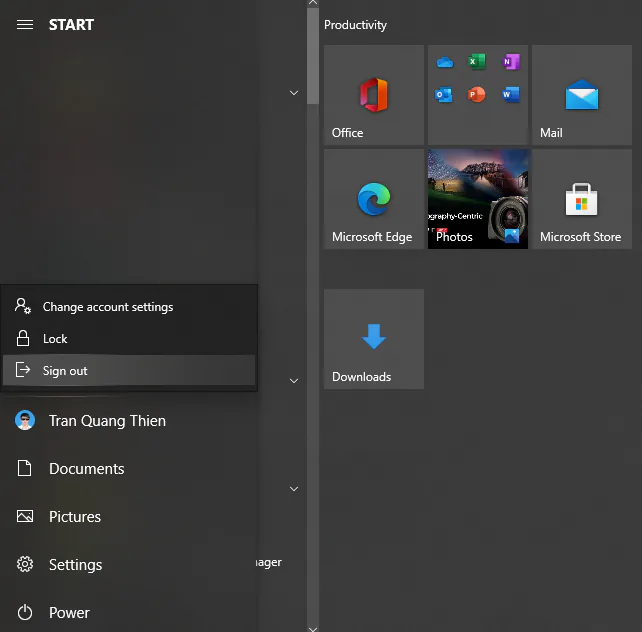The width and height of the screenshot is (642, 632).
Task: Launch OneNote from the Office folder tile
Action: coord(511,62)
